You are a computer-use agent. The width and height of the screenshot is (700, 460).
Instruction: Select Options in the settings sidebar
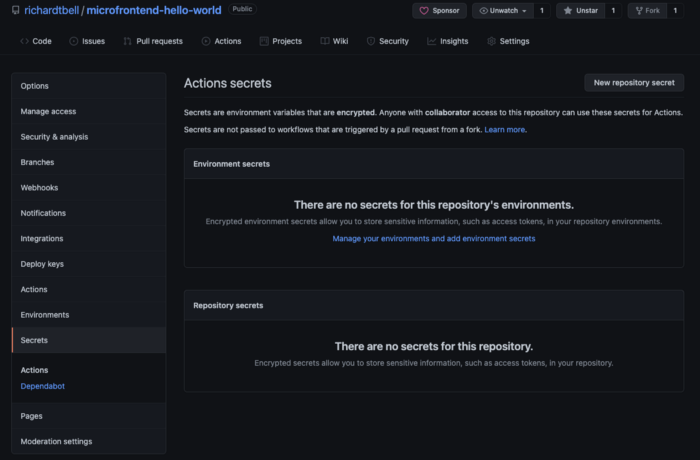click(89, 86)
